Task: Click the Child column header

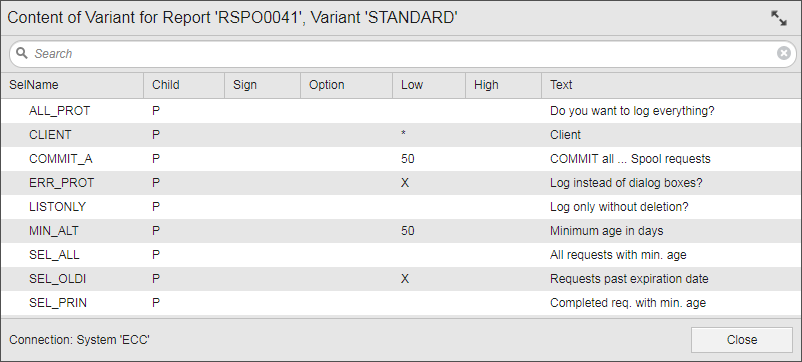Action: (x=184, y=85)
